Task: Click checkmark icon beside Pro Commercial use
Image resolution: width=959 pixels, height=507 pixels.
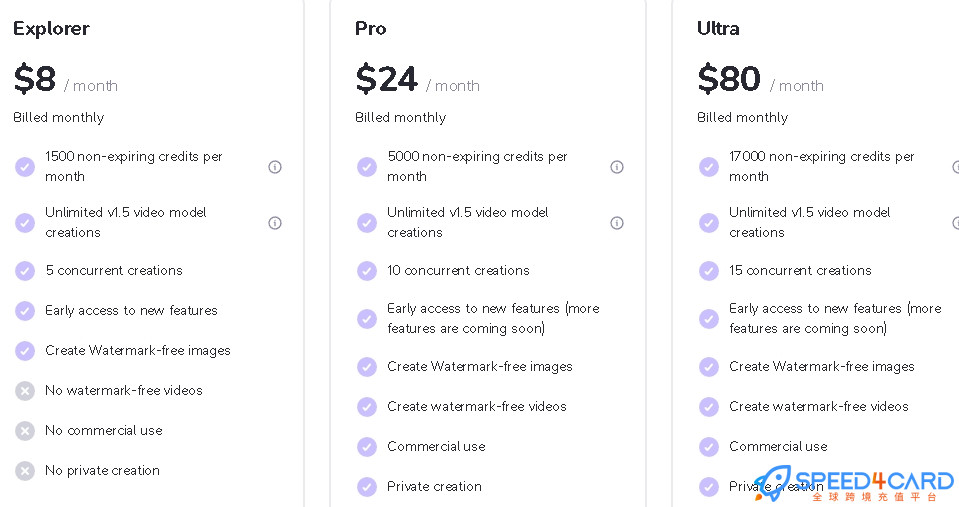Action: pyautogui.click(x=367, y=447)
